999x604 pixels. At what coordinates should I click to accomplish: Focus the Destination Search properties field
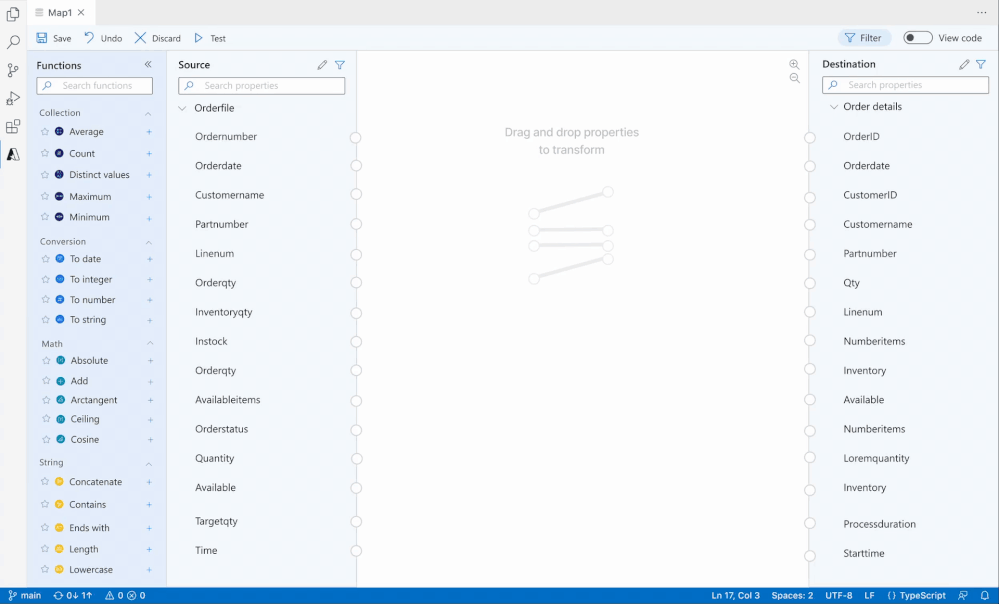click(x=905, y=85)
